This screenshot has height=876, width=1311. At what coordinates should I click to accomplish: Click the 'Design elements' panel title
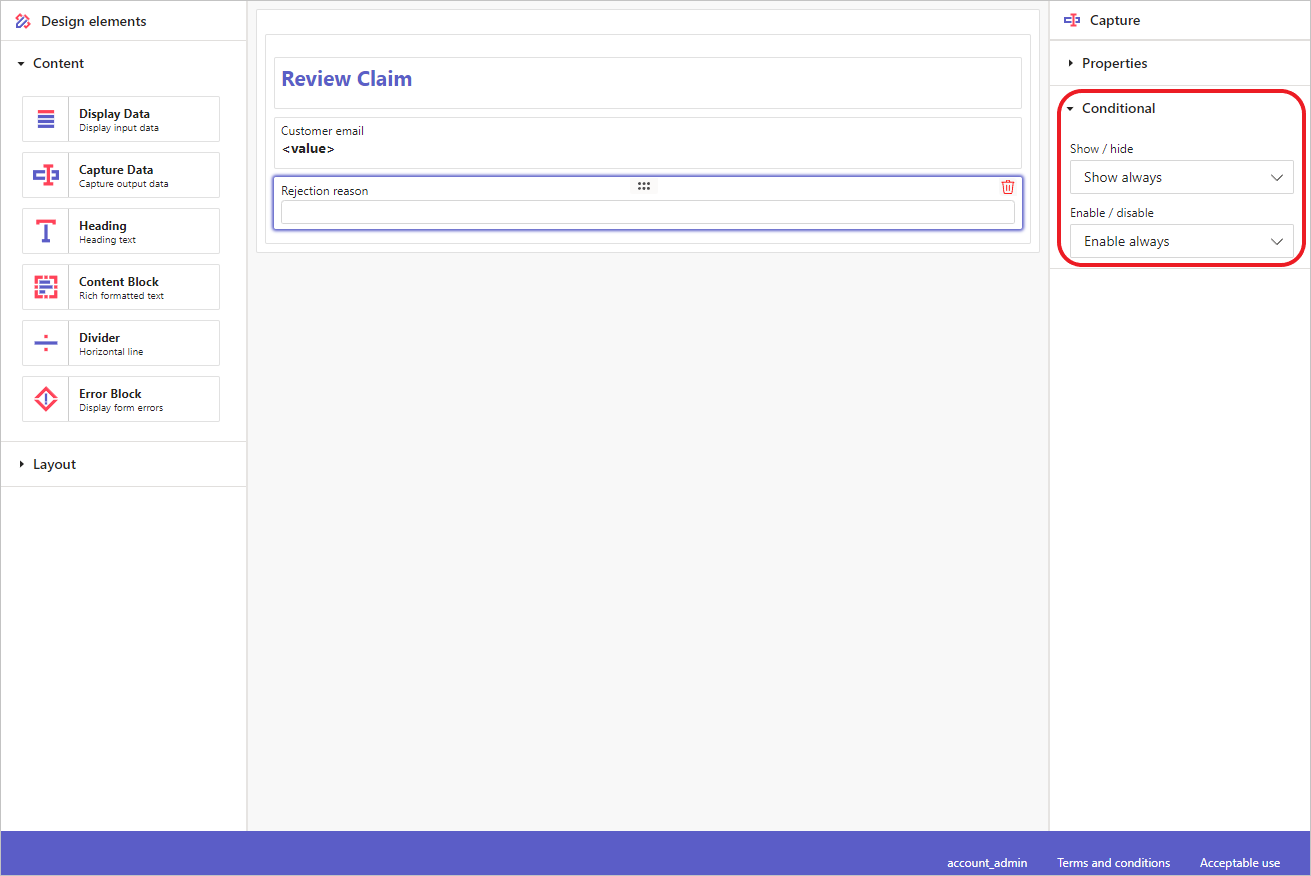click(x=93, y=21)
